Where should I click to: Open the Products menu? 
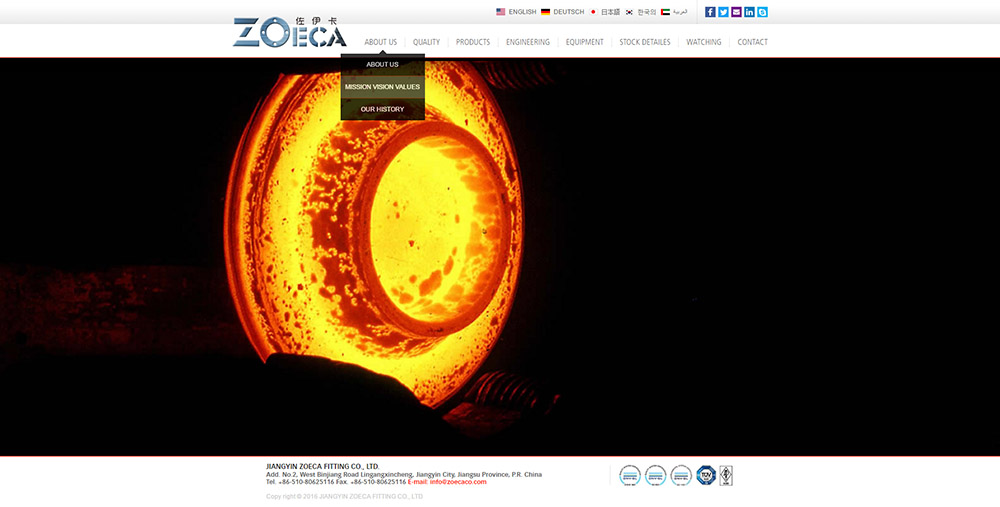473,42
